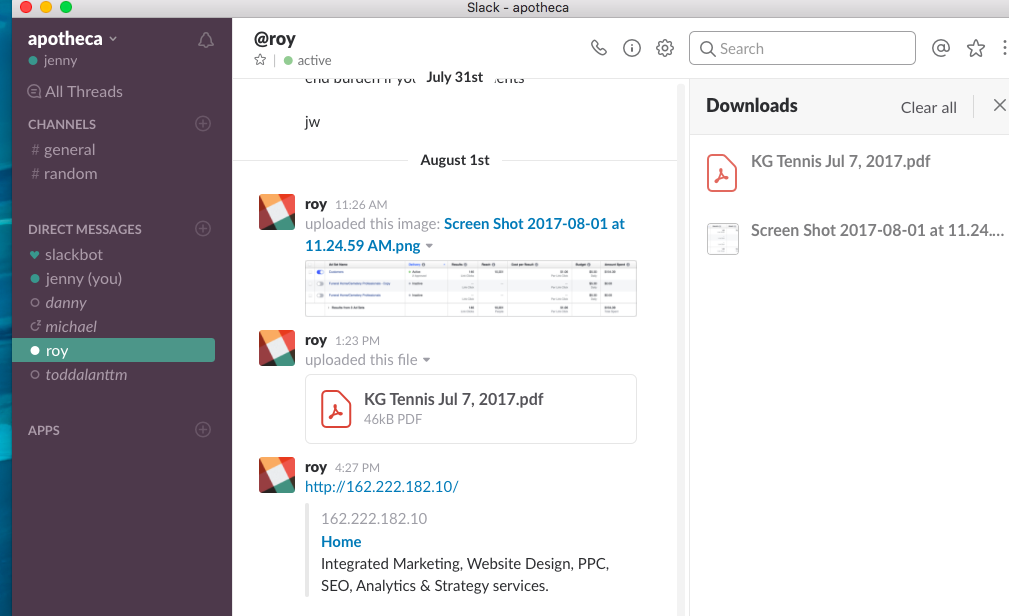Screen dimensions: 1009x616
Task: Open conversation settings gear icon
Action: pos(665,48)
